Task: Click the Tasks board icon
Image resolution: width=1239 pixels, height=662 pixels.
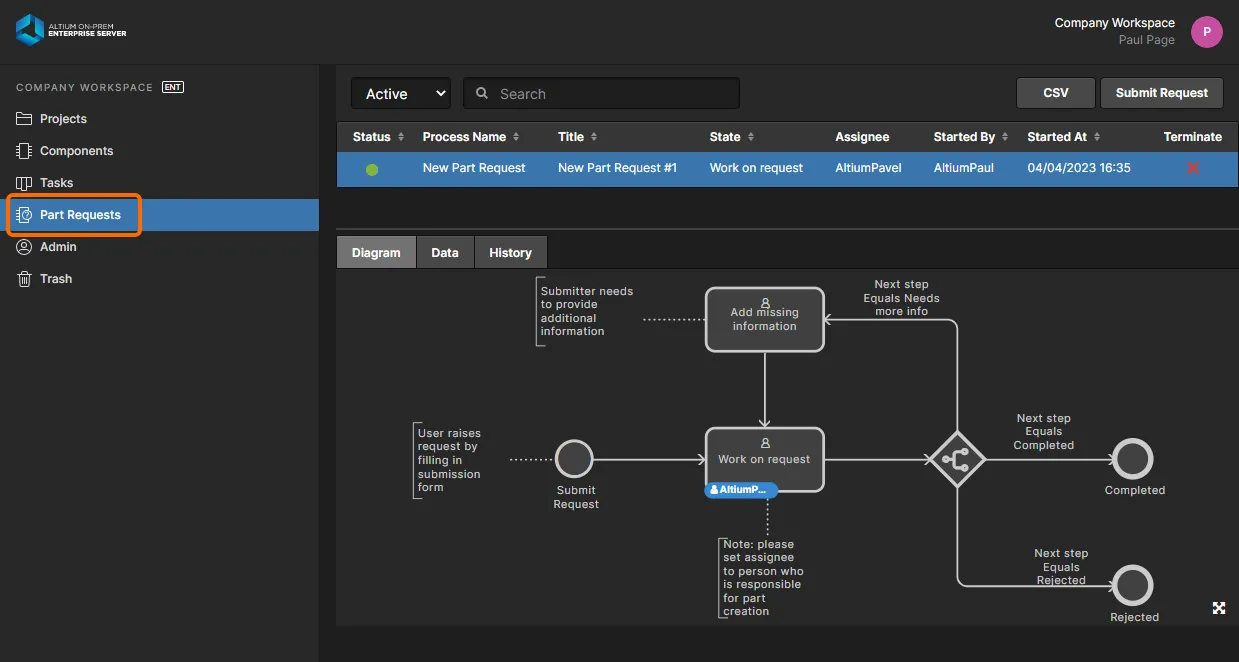Action: [x=25, y=183]
